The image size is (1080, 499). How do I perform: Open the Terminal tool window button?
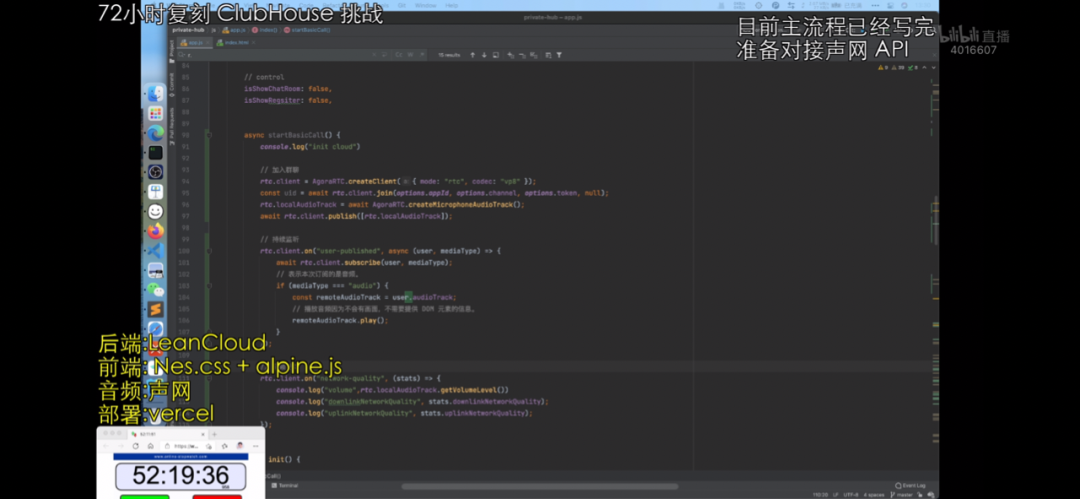coord(284,485)
